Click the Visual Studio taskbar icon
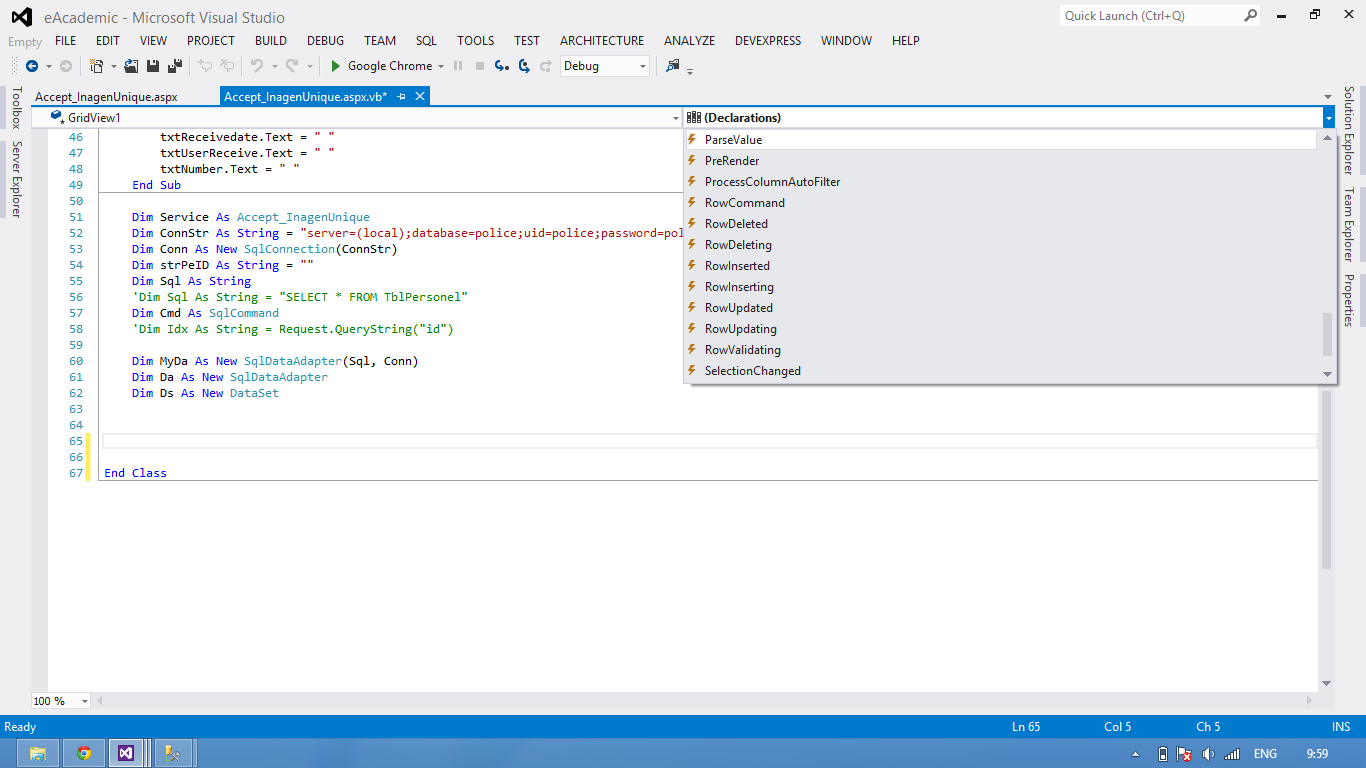 (126, 753)
